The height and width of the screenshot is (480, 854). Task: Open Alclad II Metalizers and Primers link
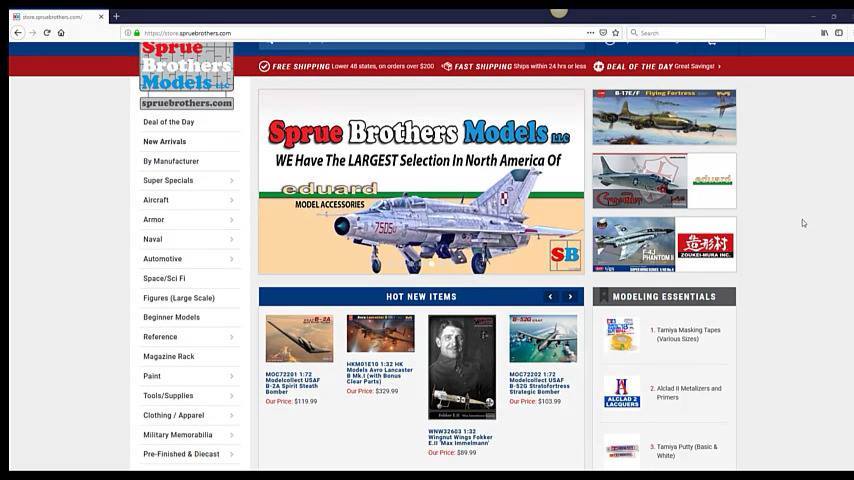coord(688,393)
